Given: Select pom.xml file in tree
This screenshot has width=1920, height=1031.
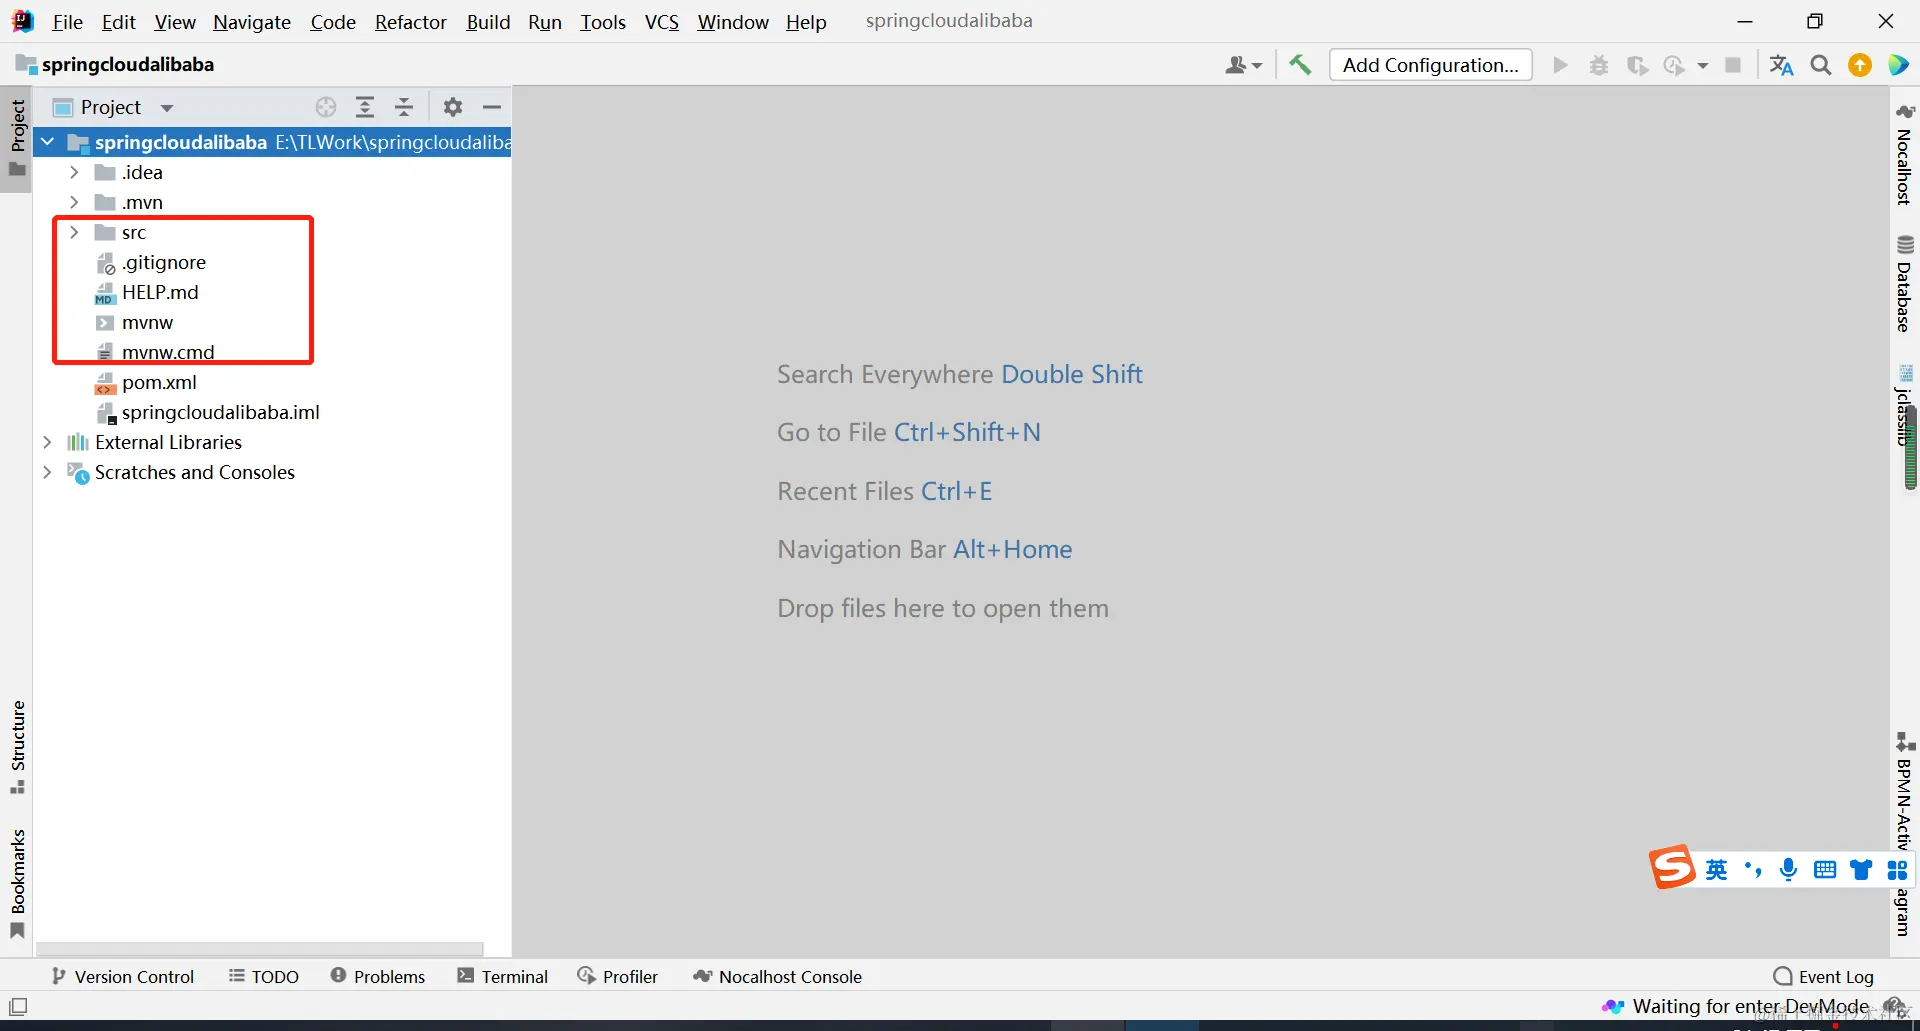Looking at the screenshot, I should pyautogui.click(x=159, y=382).
